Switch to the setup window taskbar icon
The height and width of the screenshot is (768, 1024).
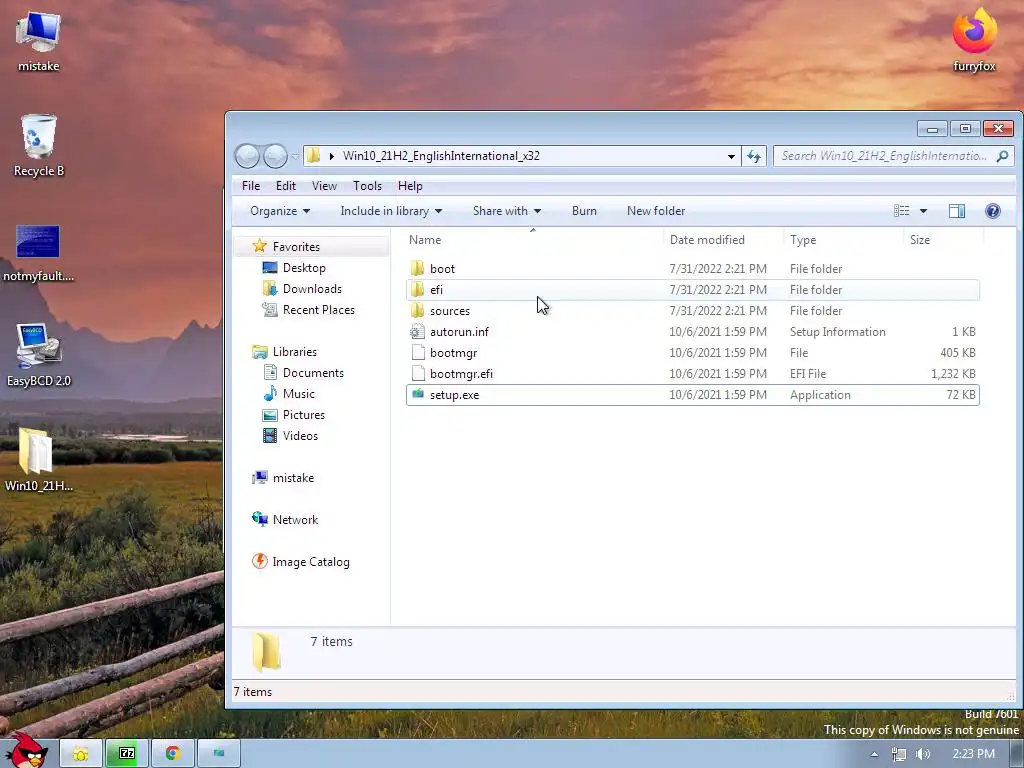219,754
